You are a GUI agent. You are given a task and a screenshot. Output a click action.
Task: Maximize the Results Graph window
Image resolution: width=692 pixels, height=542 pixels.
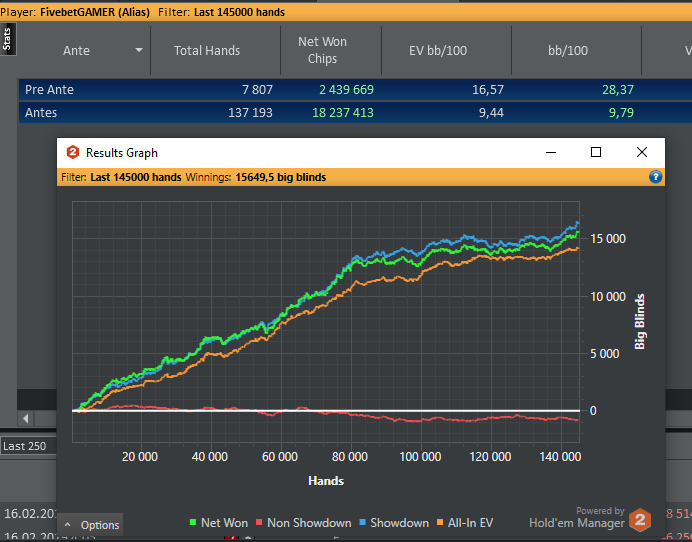596,152
